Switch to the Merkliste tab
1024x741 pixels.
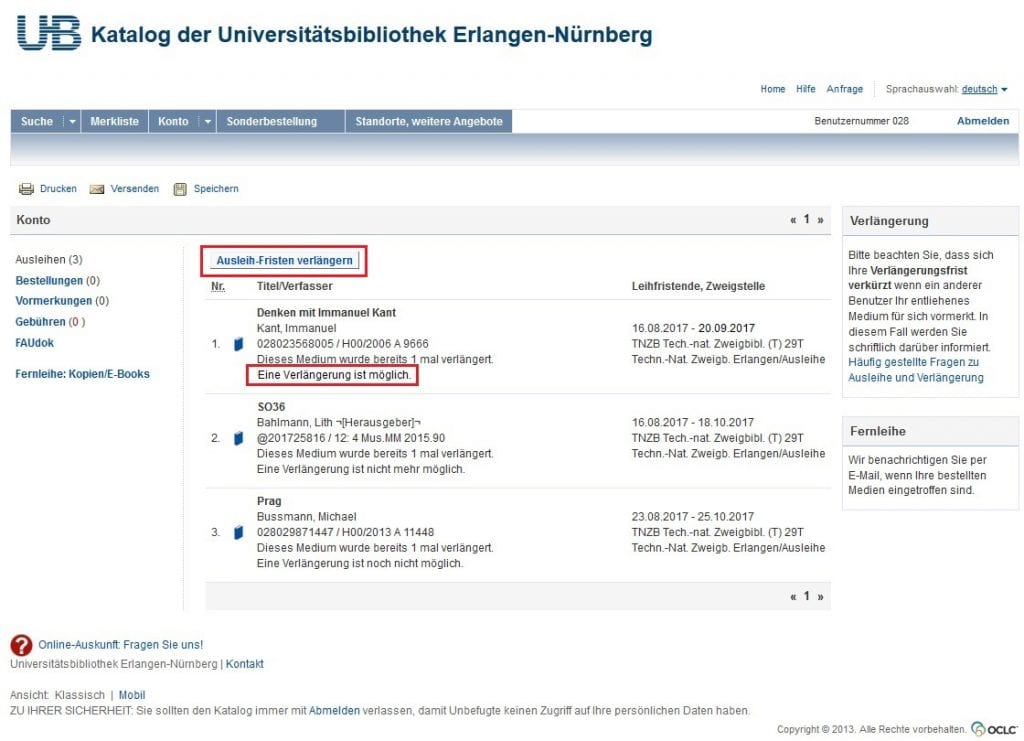tap(113, 120)
